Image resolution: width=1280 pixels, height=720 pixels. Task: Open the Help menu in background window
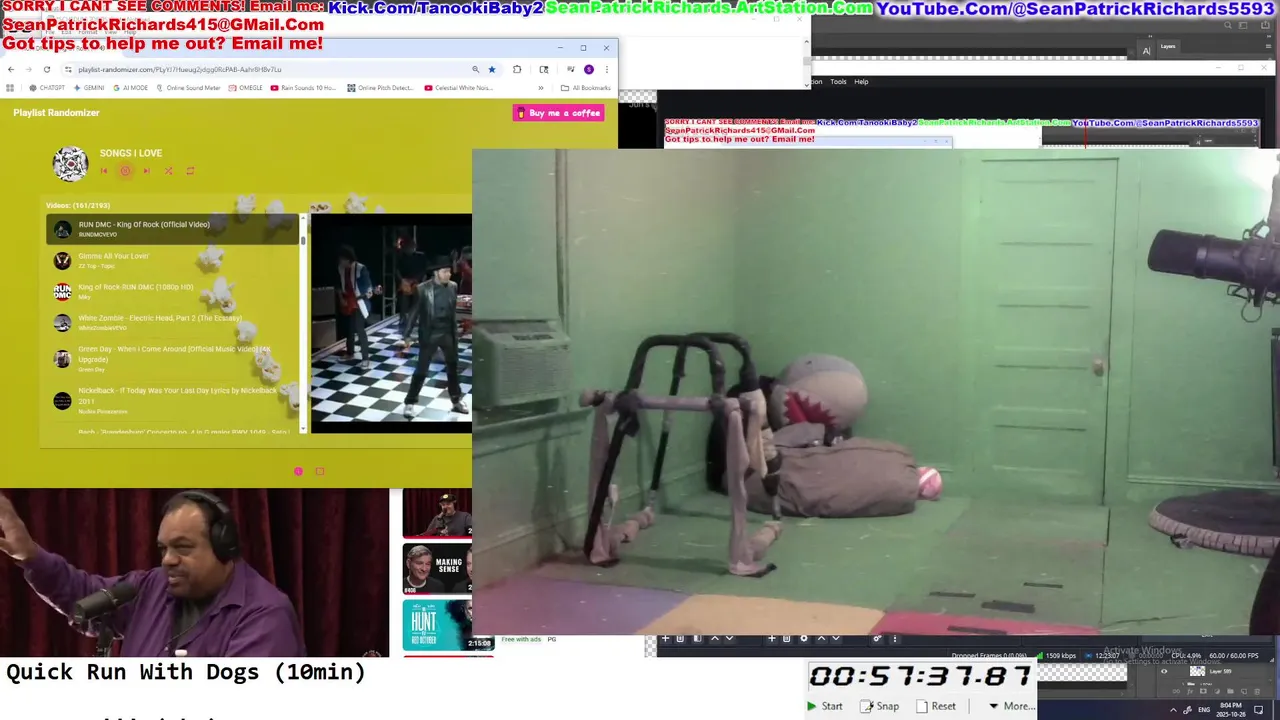(861, 82)
